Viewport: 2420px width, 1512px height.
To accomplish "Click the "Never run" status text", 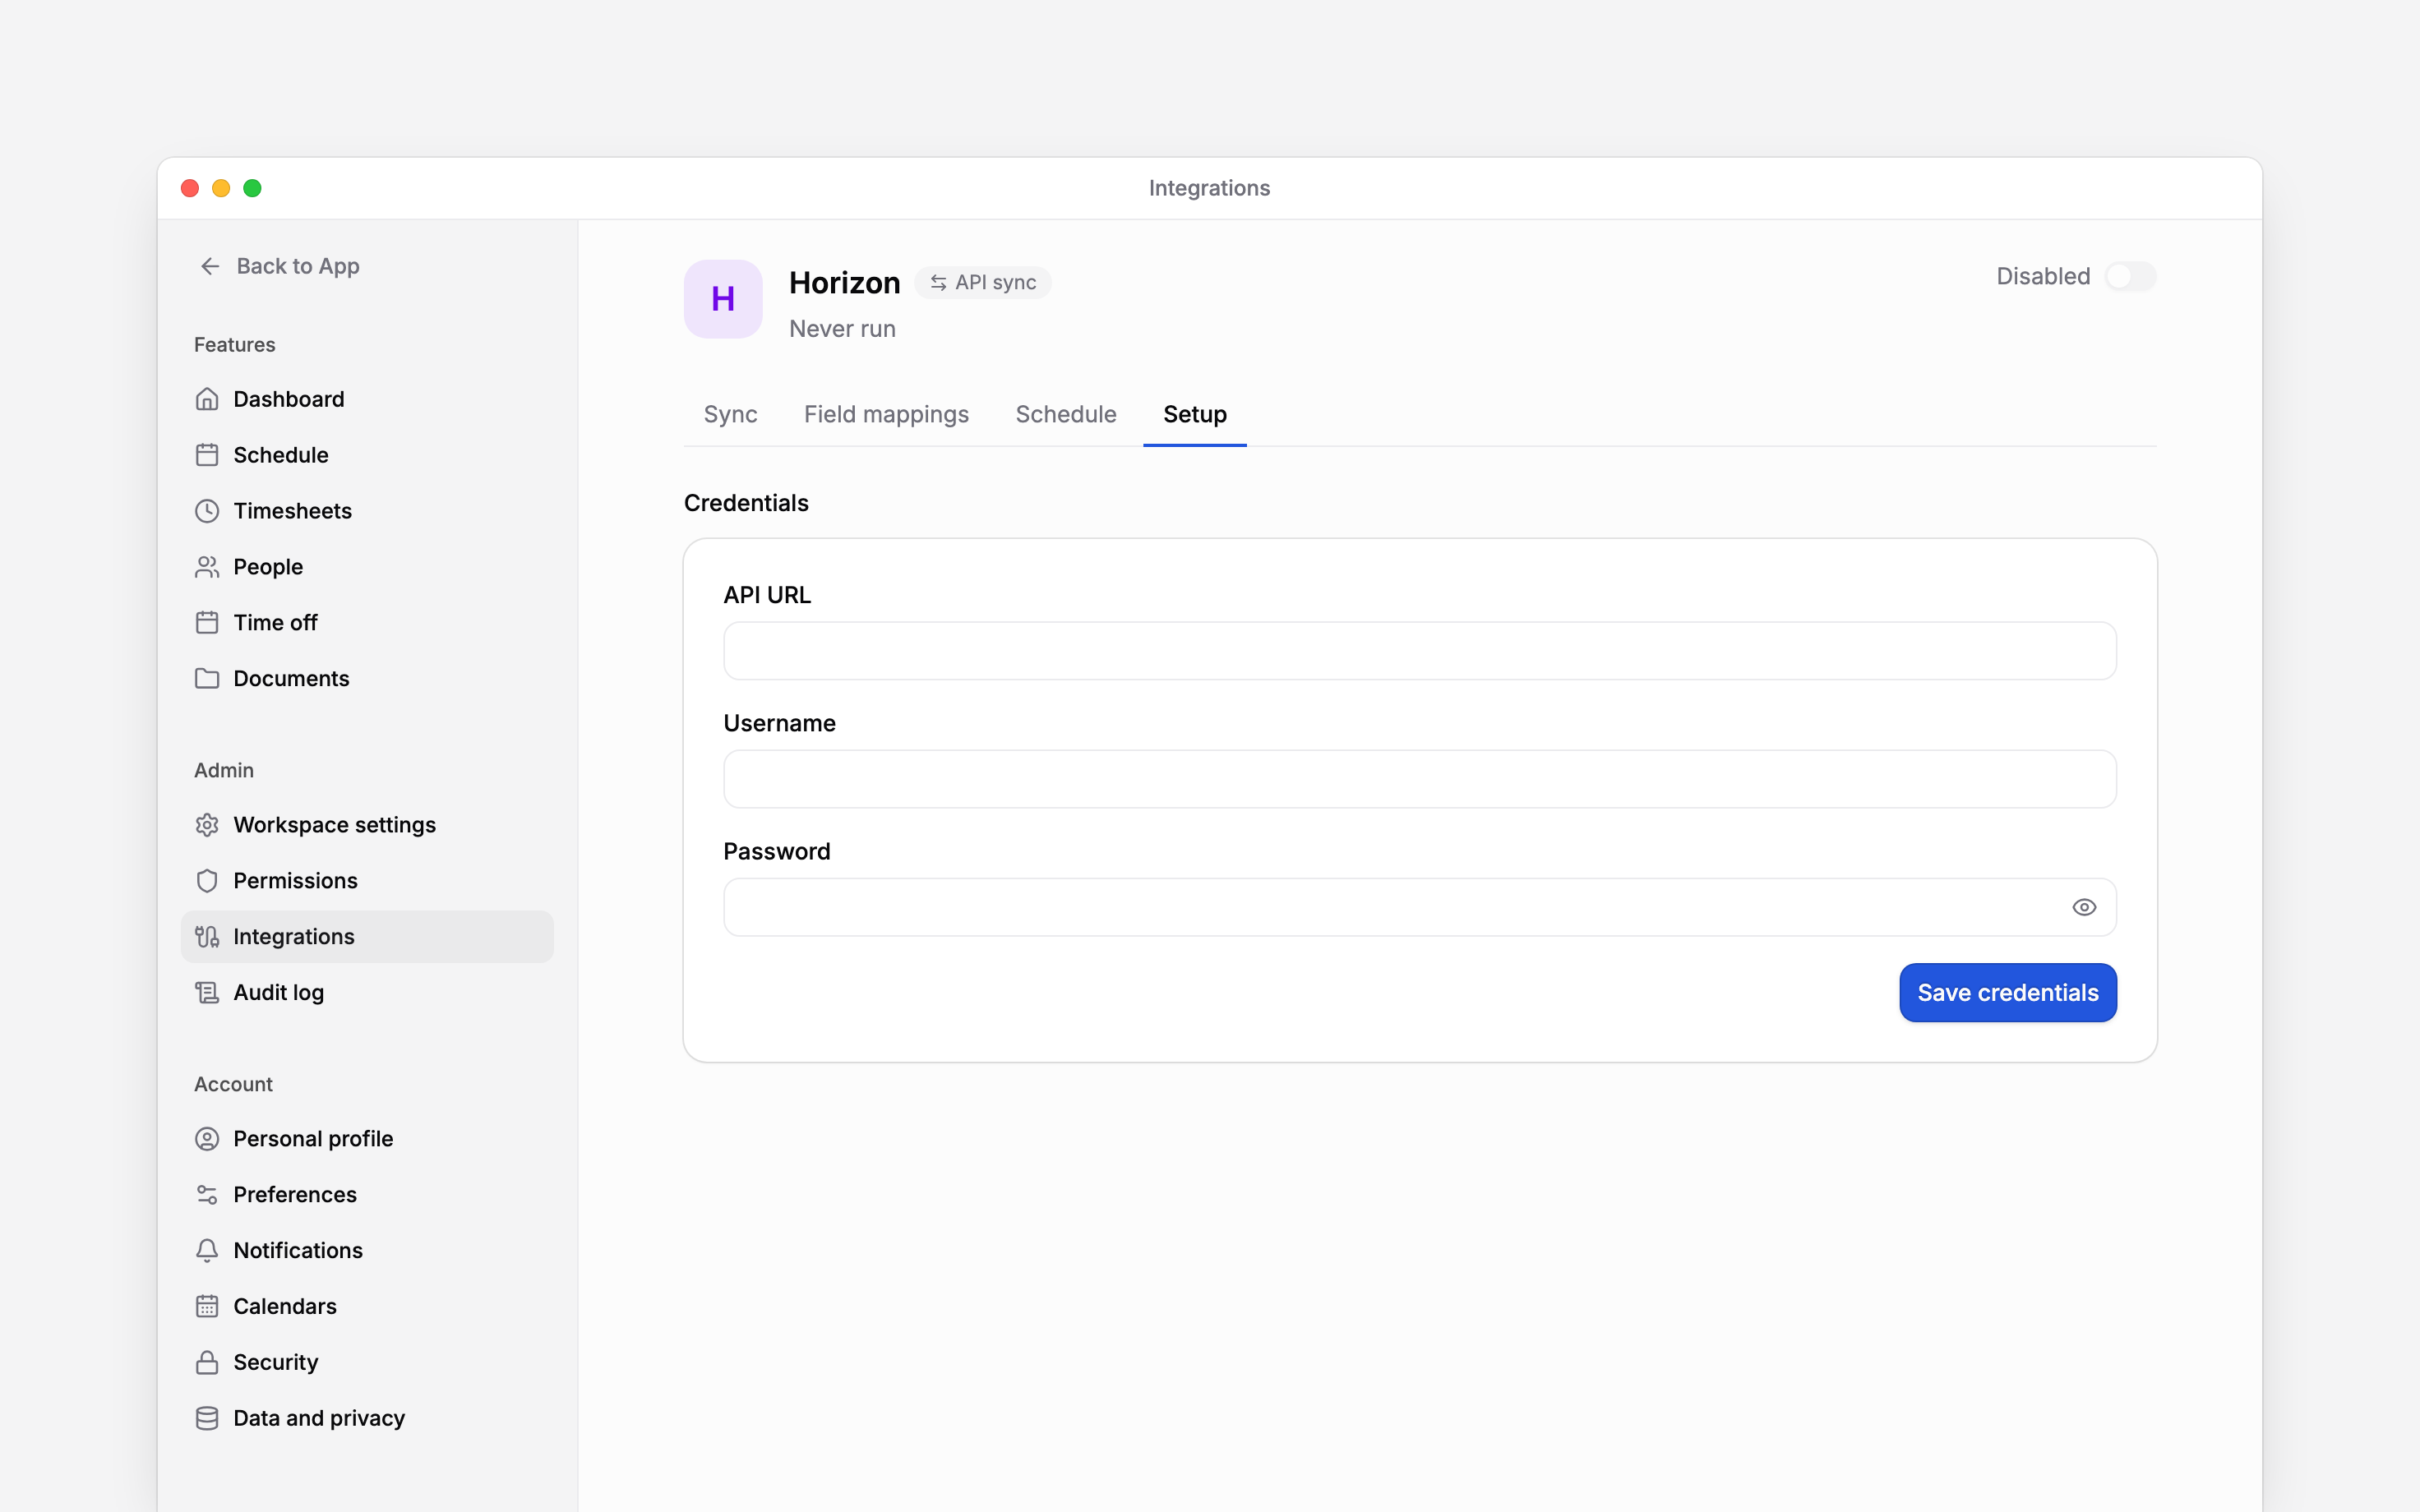I will tap(842, 329).
